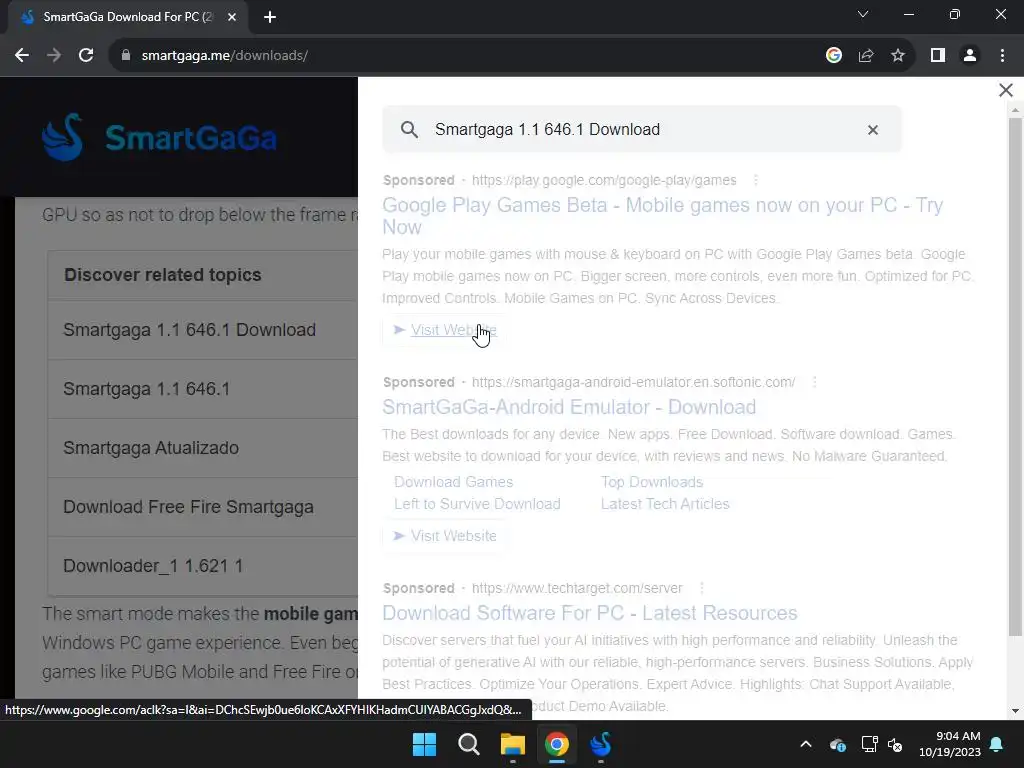Click the OneDrive cloud tray icon
Image resolution: width=1024 pixels, height=768 pixels.
[x=838, y=744]
